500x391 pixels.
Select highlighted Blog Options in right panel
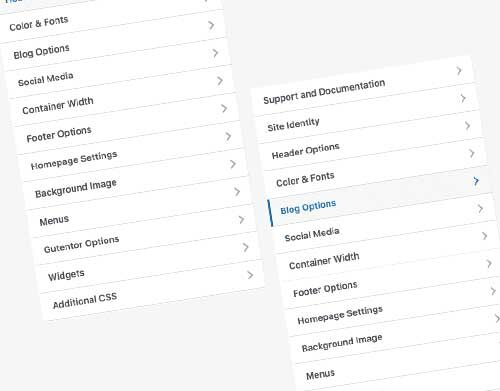point(308,207)
